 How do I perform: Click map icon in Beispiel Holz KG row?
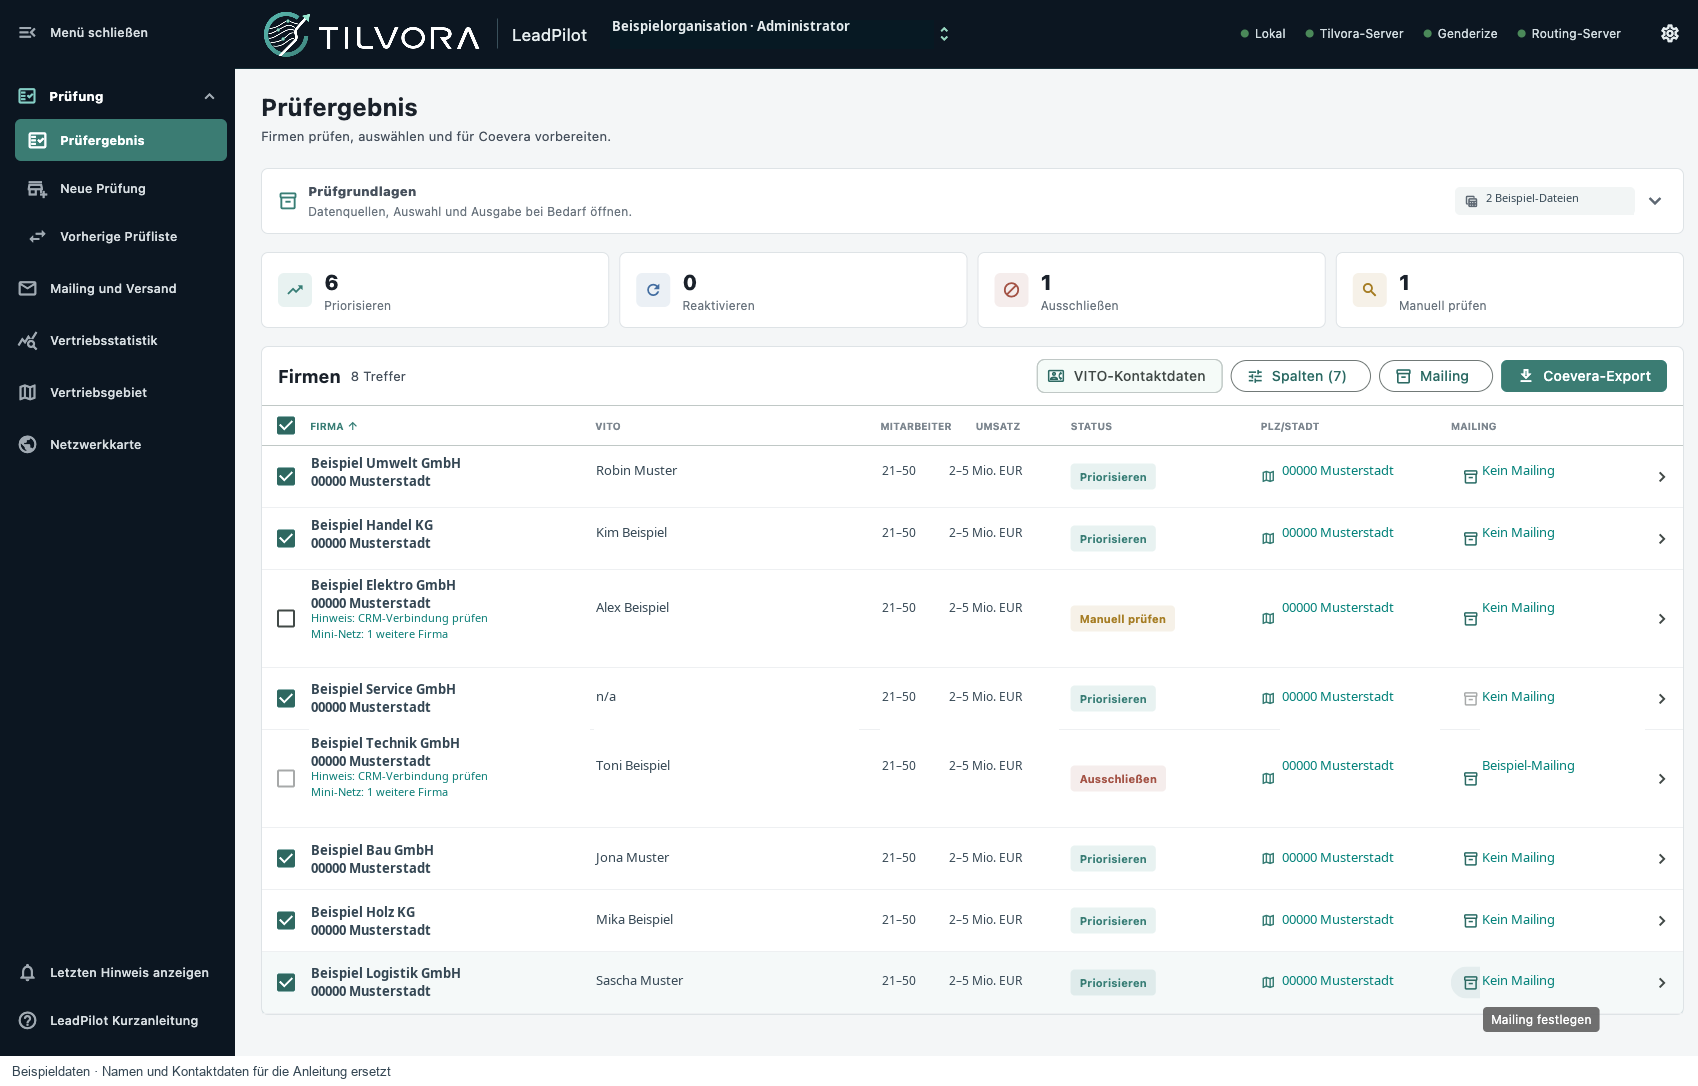(x=1268, y=921)
